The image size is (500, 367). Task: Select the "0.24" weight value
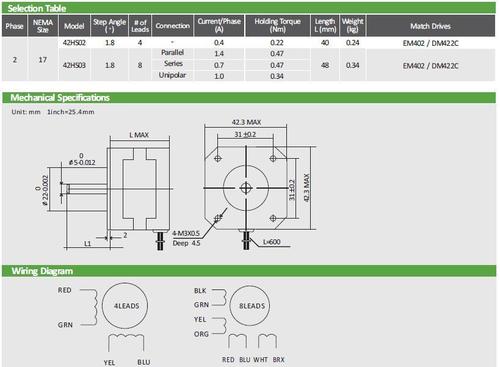pos(352,43)
